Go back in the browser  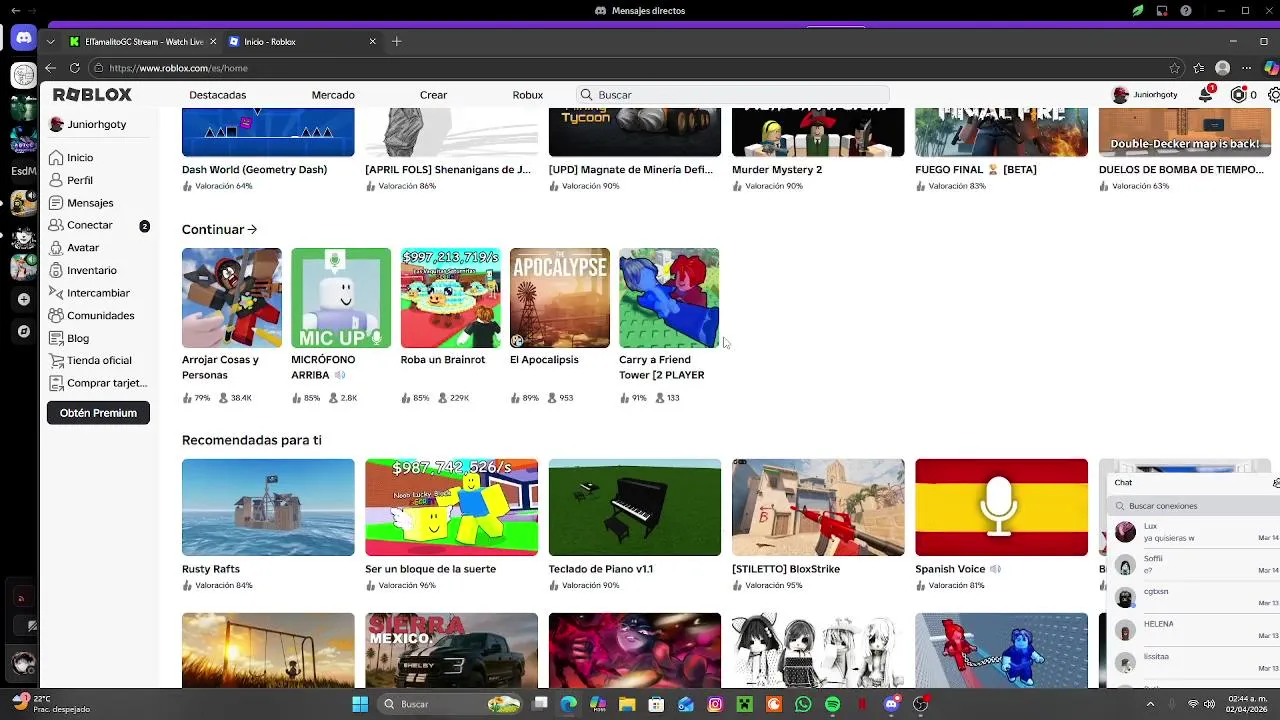pos(50,68)
